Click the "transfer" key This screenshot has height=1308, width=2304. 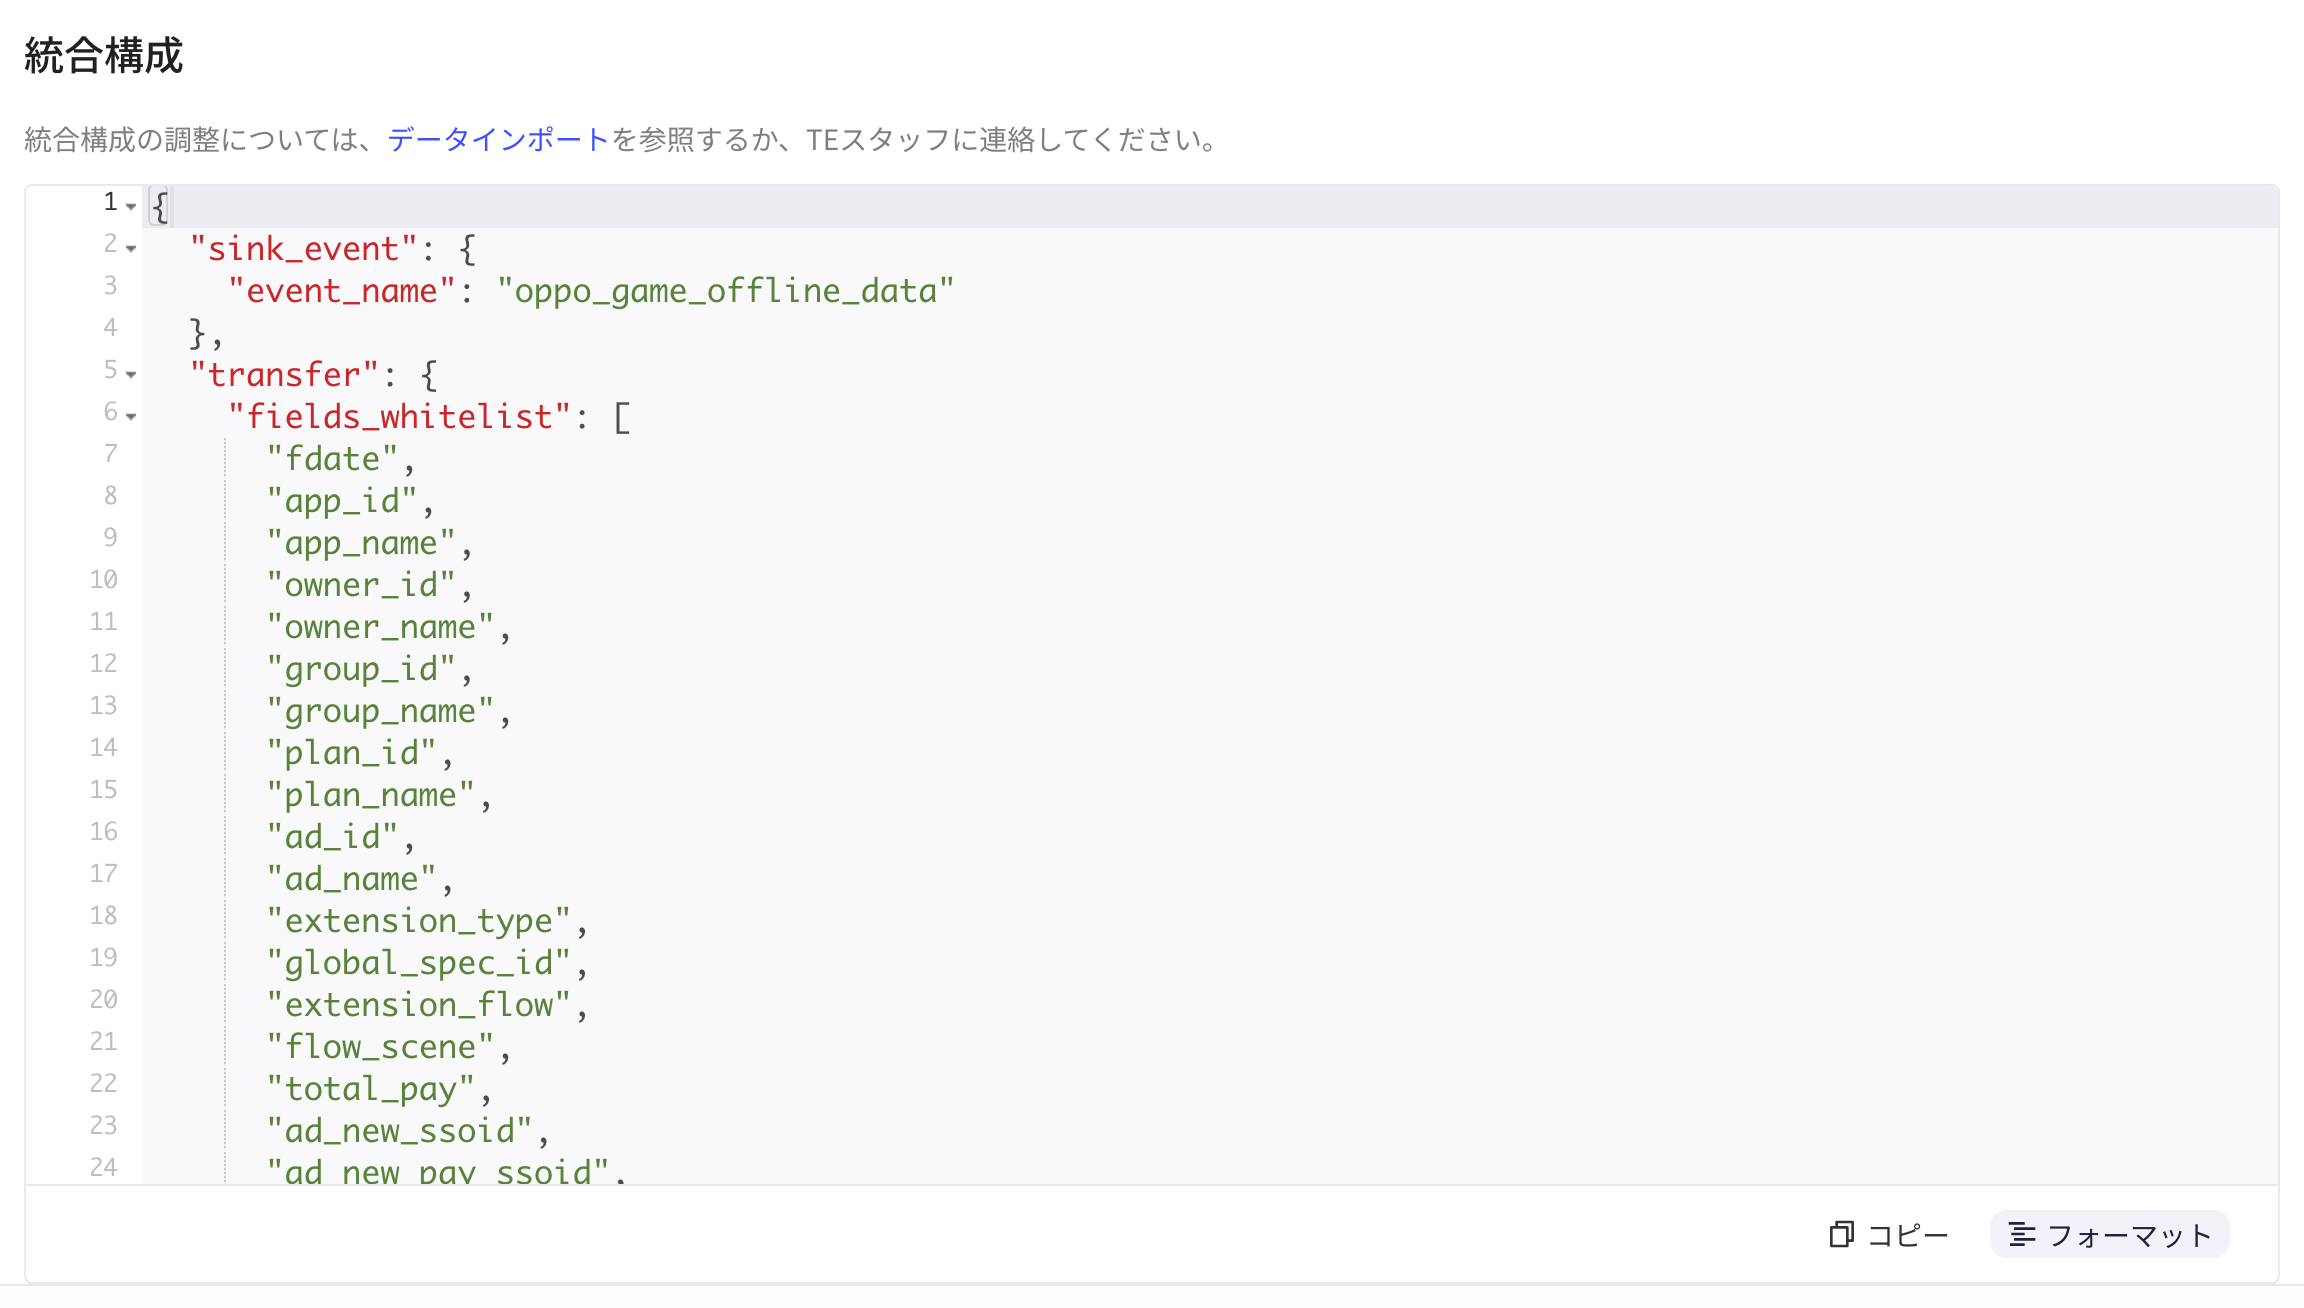tap(284, 375)
